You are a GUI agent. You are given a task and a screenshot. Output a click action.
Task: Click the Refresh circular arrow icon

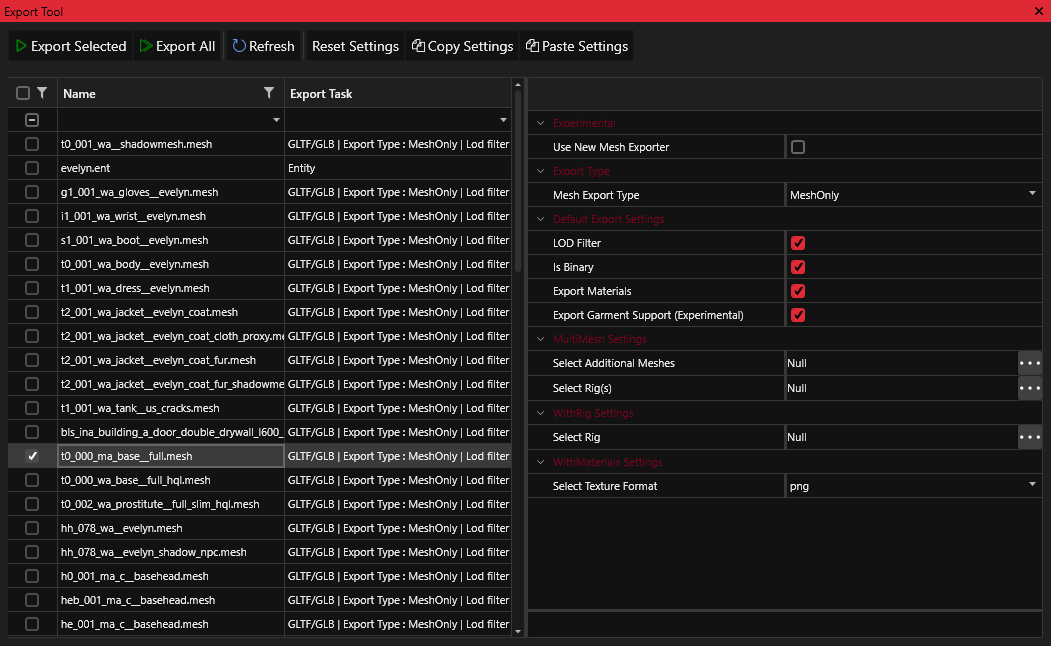pos(239,46)
